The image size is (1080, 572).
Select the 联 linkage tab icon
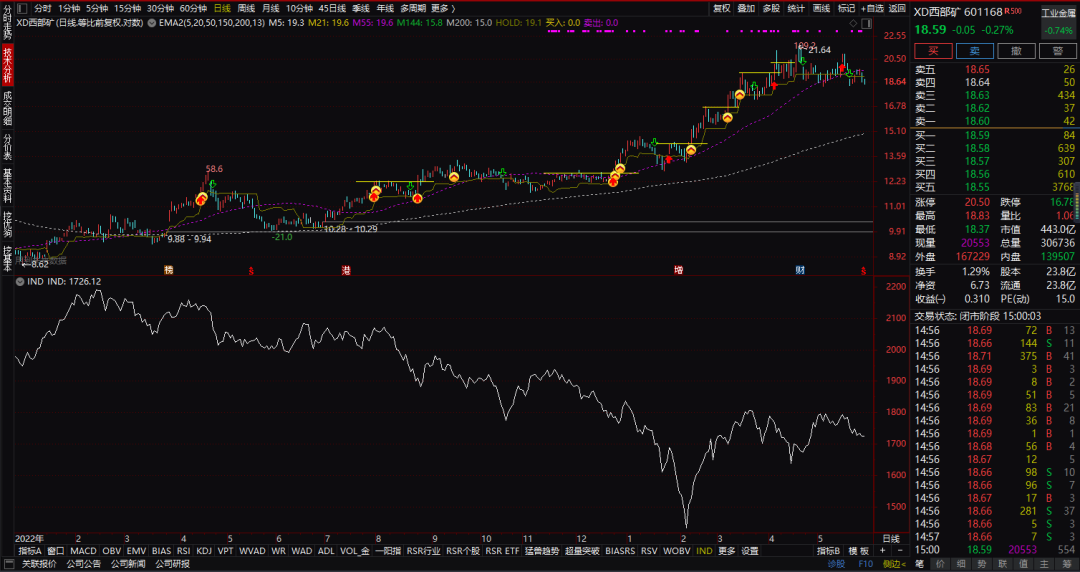pos(1003,564)
